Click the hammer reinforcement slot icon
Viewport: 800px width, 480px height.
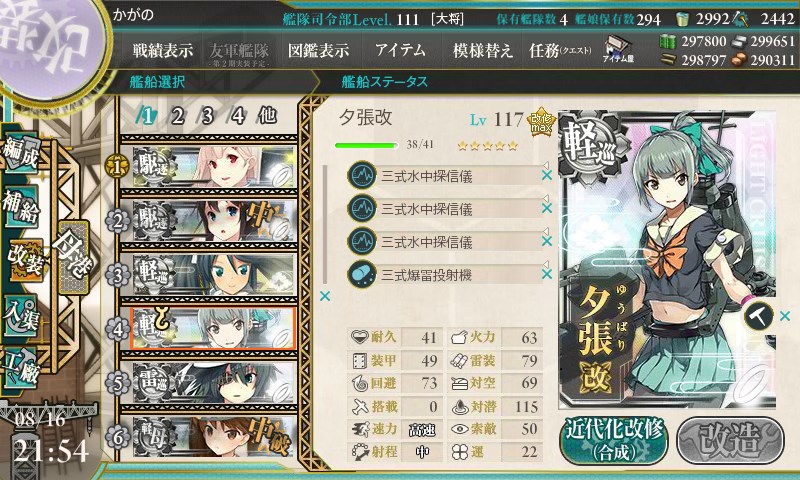758,317
